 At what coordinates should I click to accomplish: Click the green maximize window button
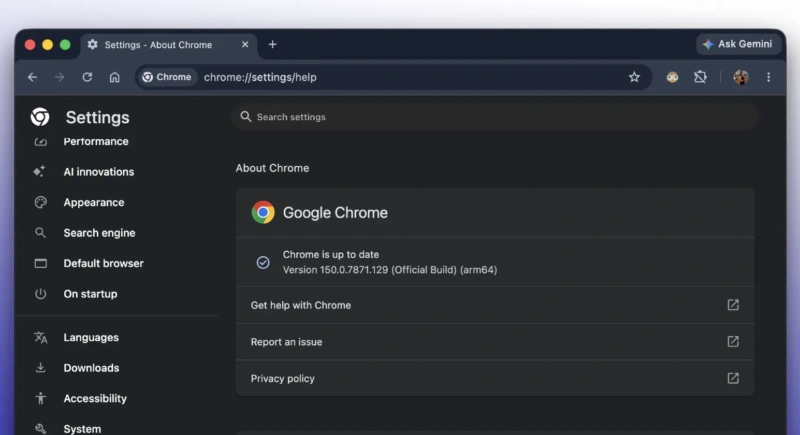pyautogui.click(x=65, y=45)
